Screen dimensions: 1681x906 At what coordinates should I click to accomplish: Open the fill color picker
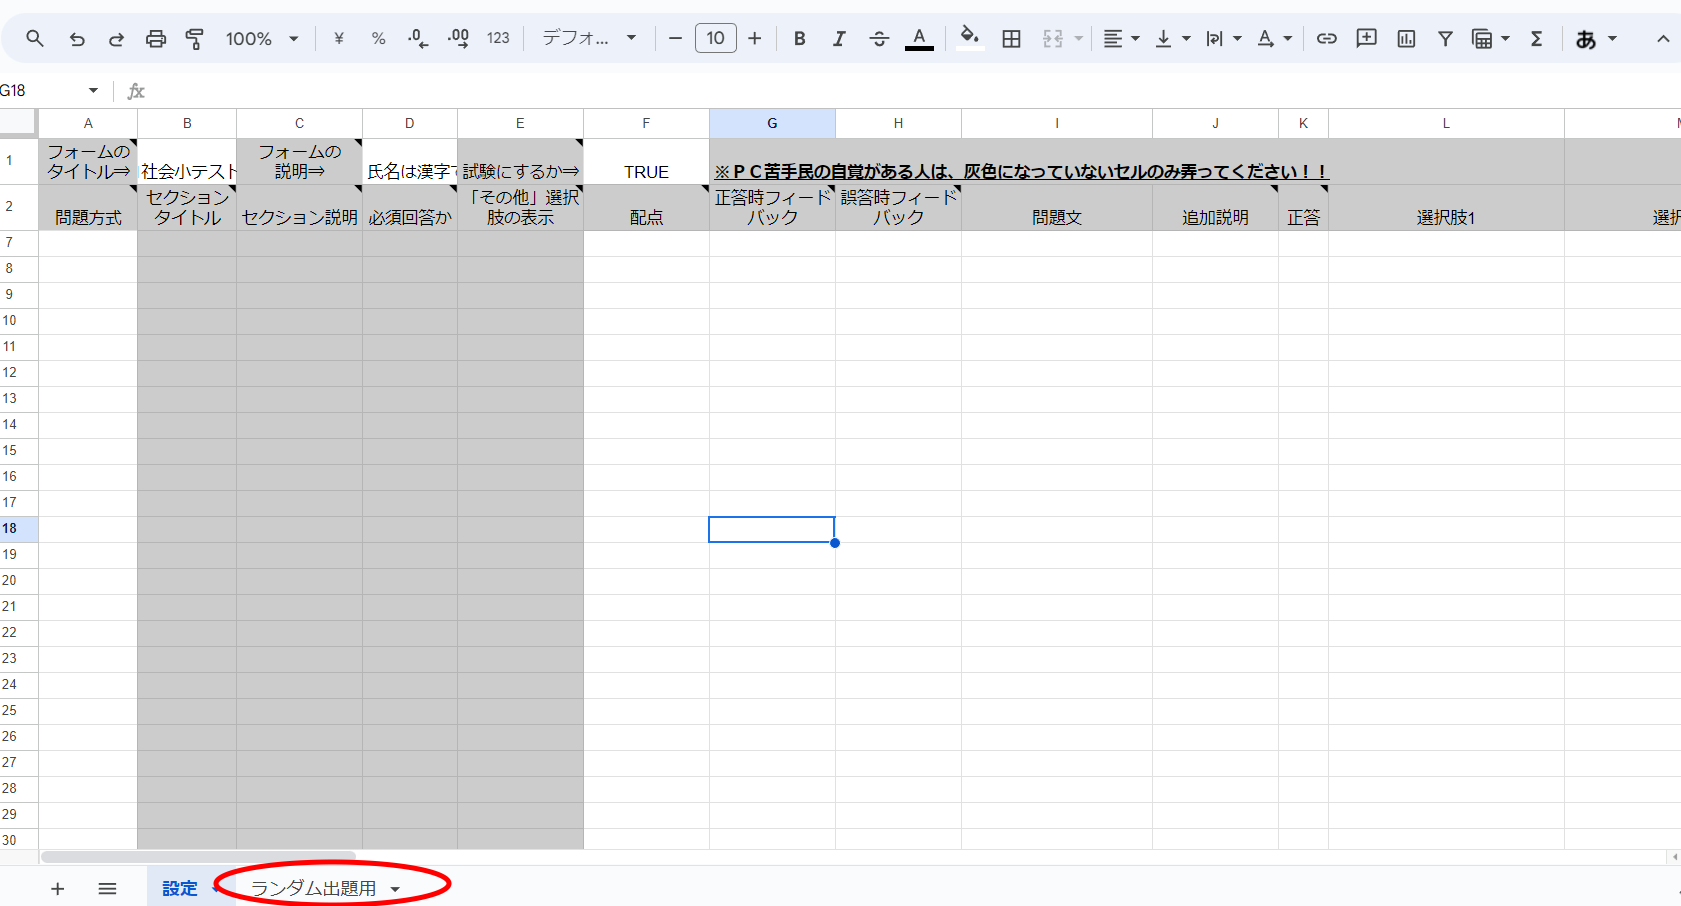coord(969,38)
